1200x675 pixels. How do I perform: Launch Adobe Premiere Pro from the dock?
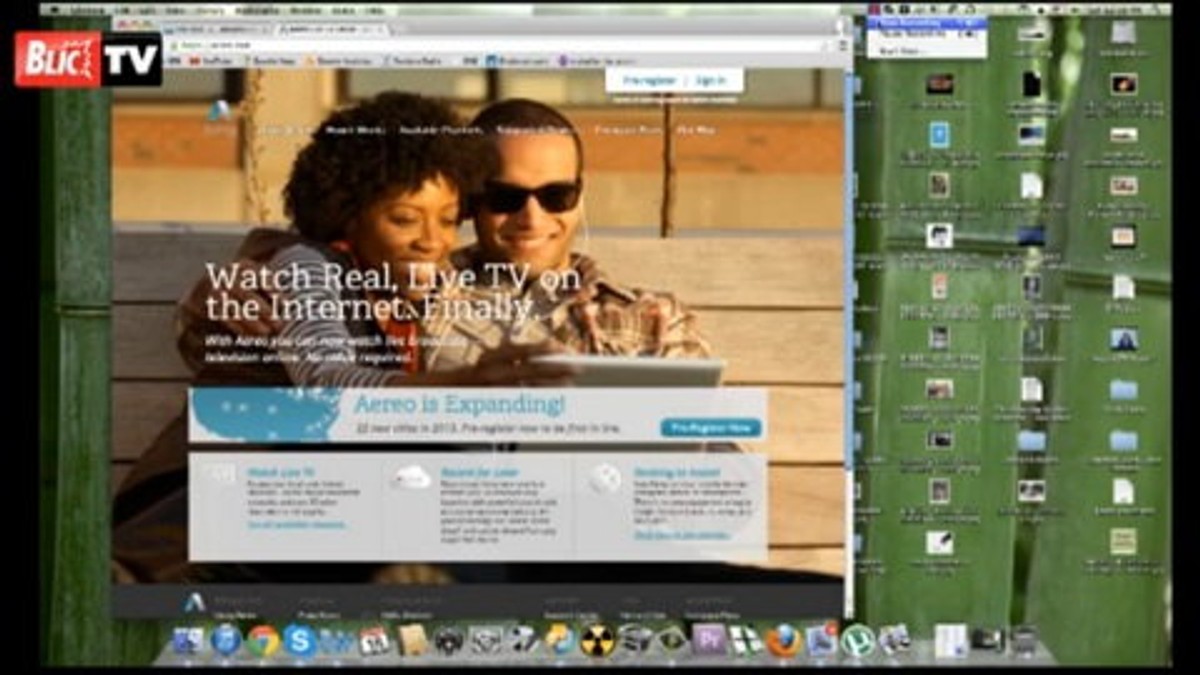click(709, 640)
